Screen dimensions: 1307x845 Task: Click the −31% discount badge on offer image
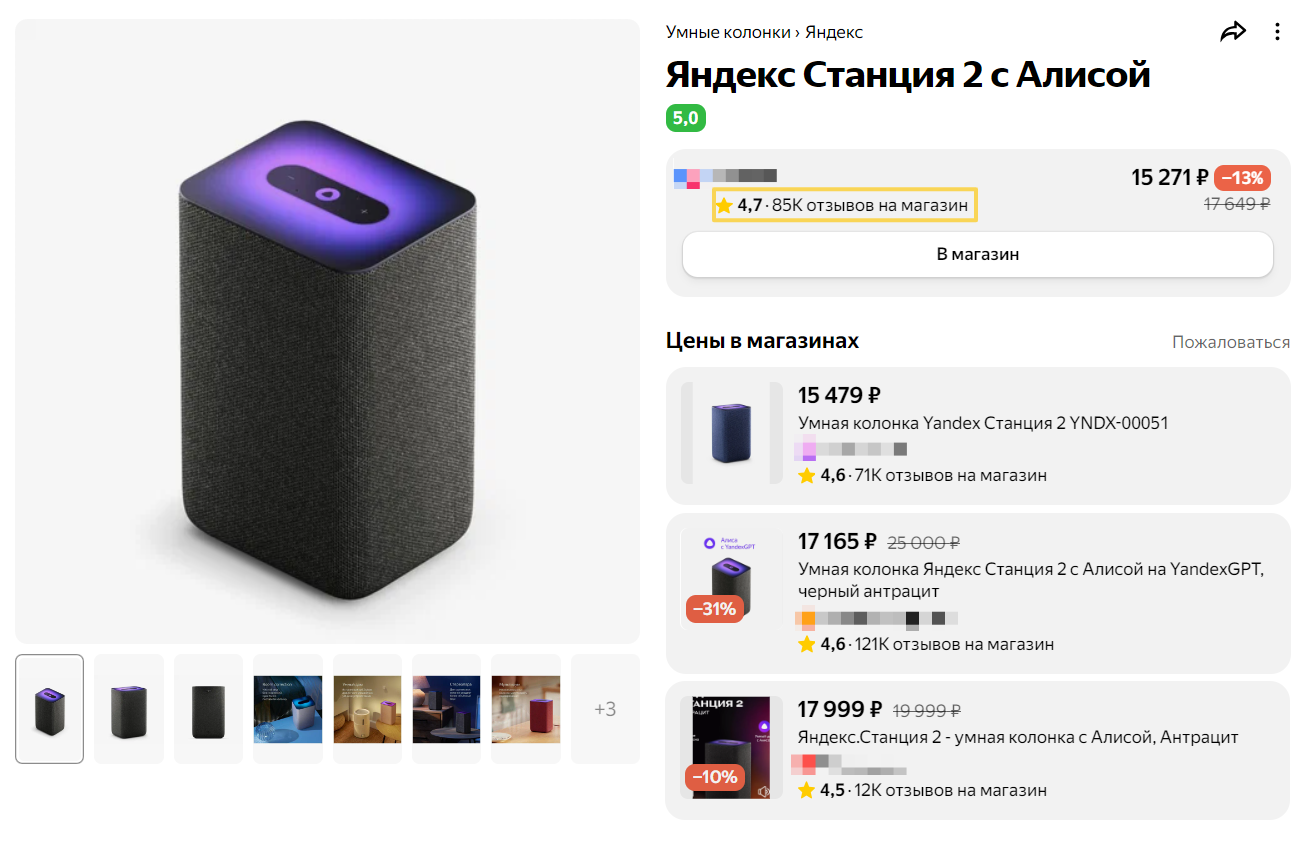point(714,608)
